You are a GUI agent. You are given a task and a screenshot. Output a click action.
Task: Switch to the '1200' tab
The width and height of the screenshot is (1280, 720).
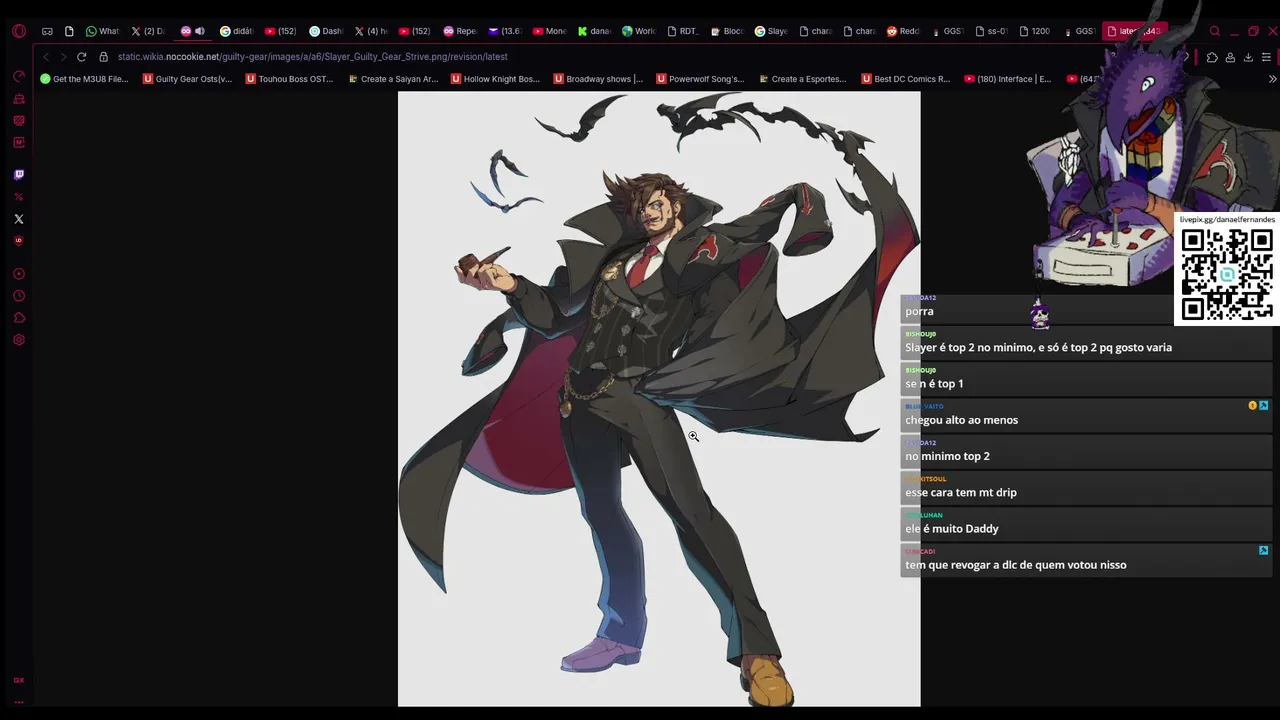1035,31
